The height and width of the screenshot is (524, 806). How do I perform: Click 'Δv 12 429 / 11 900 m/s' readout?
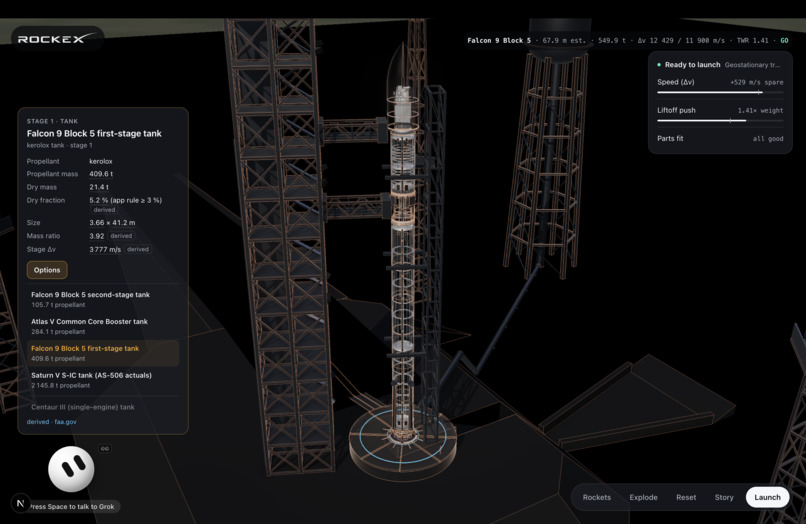(681, 40)
